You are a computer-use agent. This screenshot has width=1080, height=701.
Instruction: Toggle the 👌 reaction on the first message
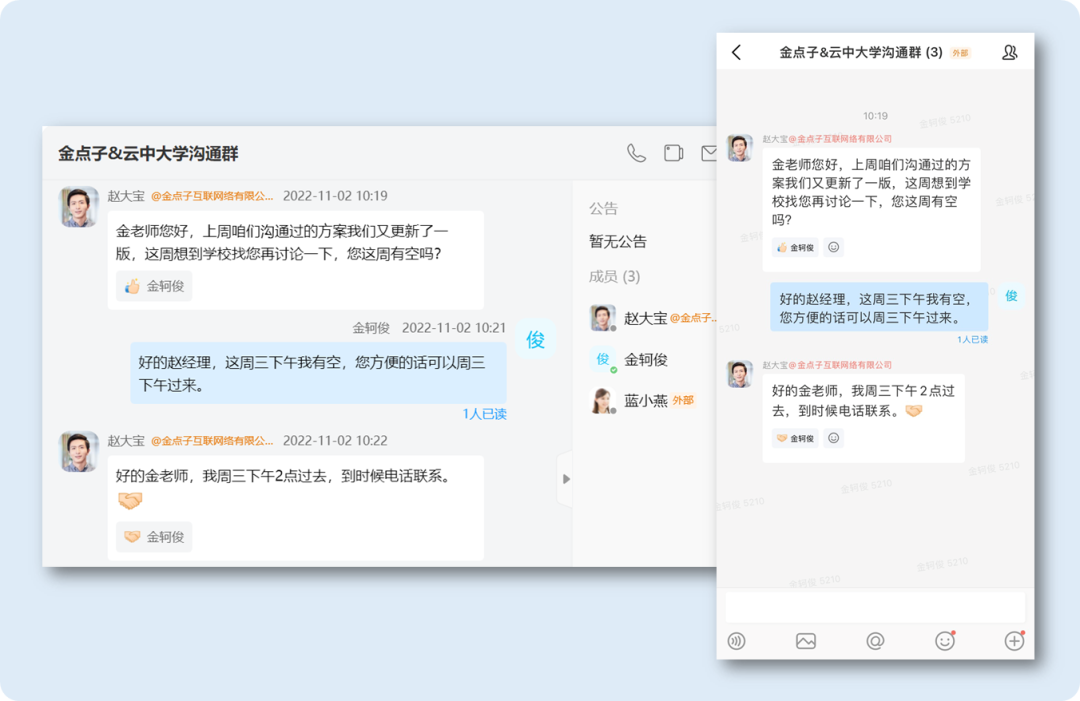point(152,285)
